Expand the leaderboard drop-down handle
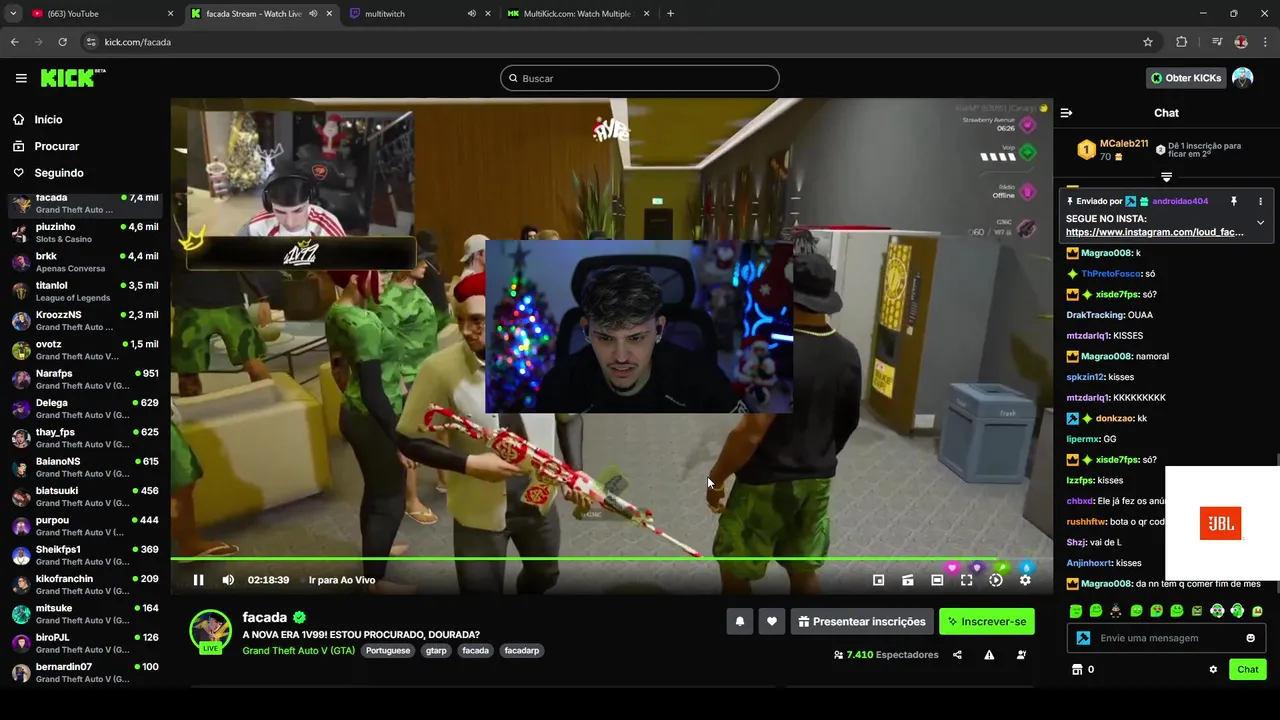The width and height of the screenshot is (1280, 720). point(1166,177)
